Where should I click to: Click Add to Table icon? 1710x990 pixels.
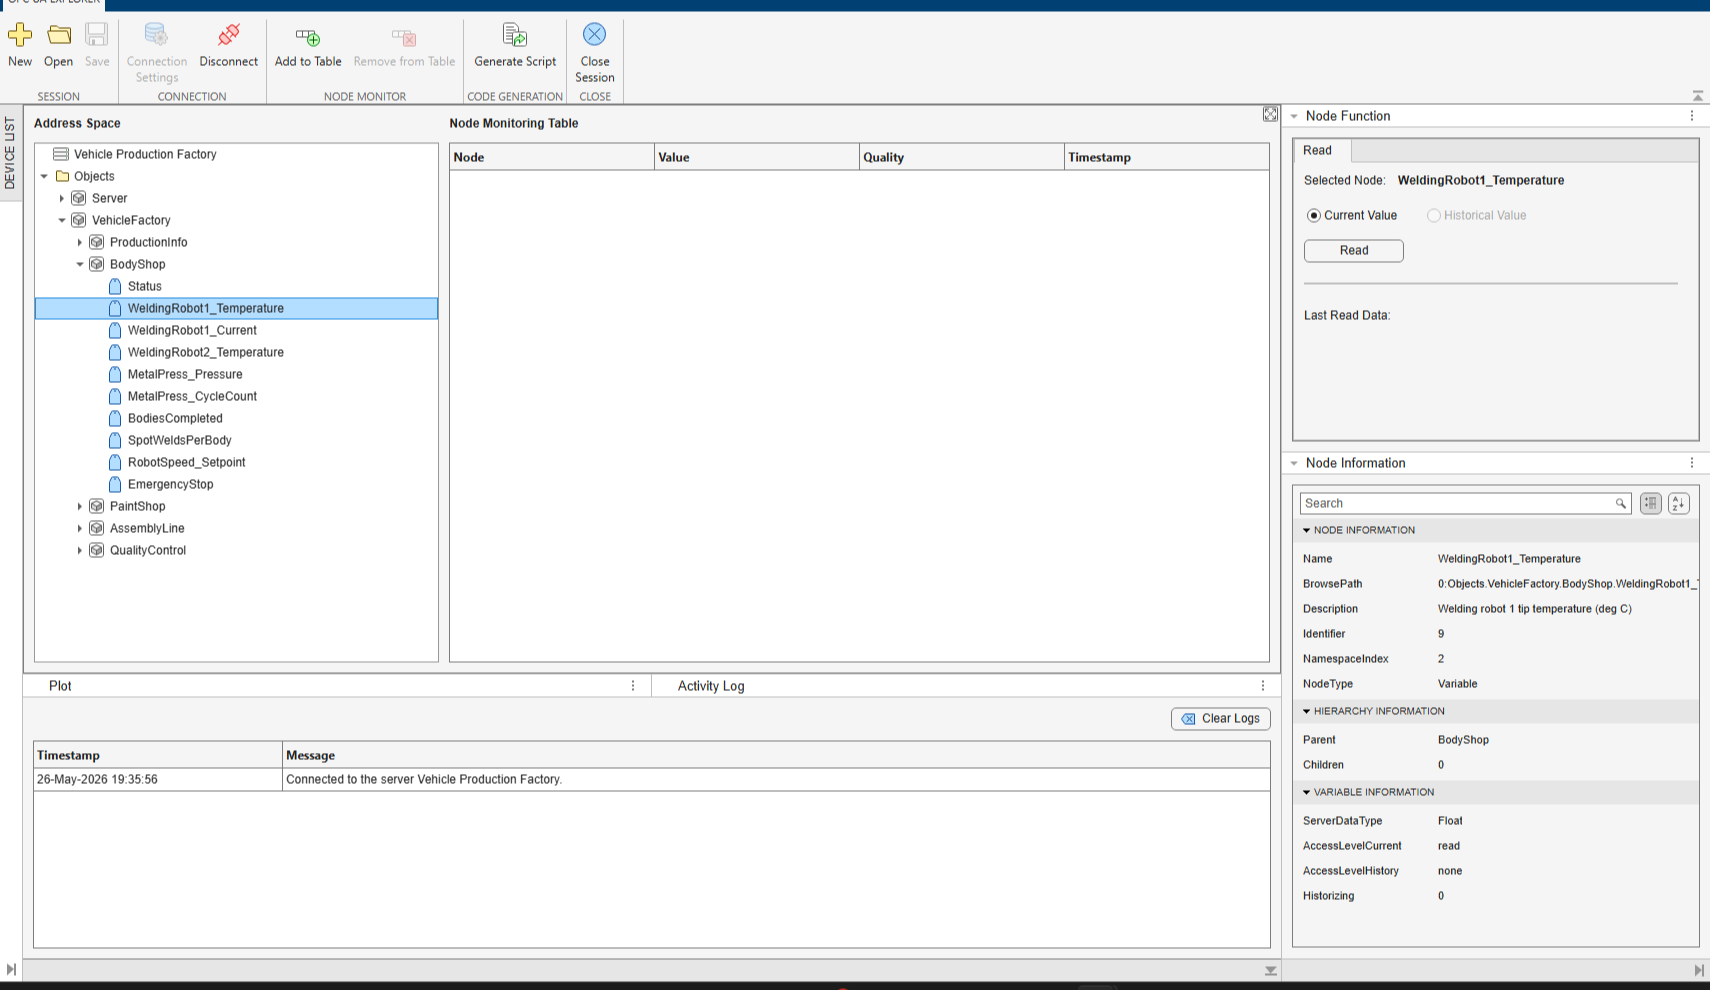[x=308, y=38]
